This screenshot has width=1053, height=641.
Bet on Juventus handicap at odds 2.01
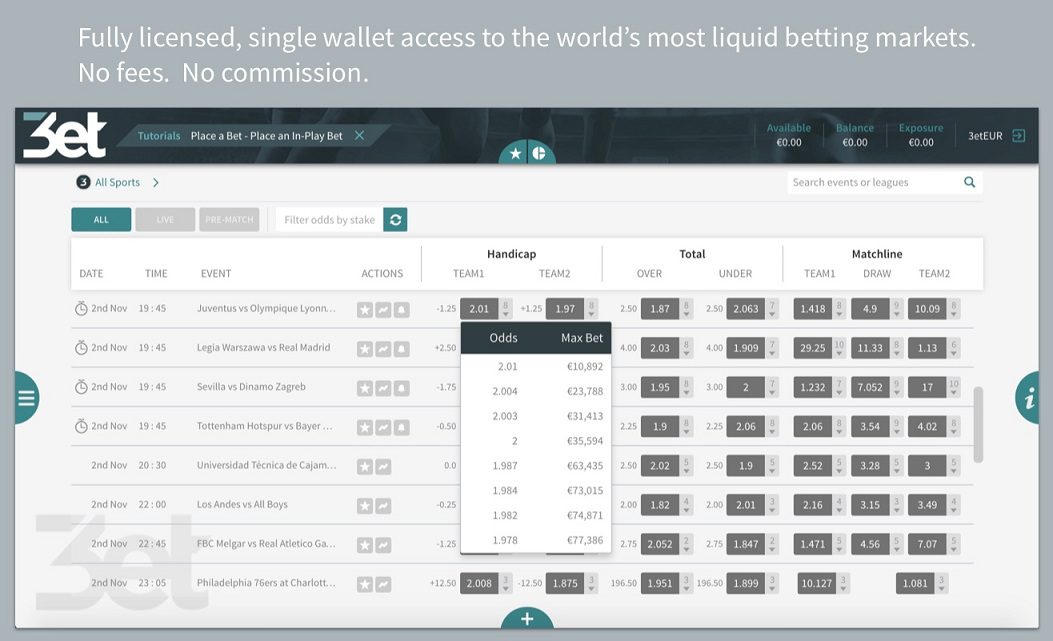point(479,308)
